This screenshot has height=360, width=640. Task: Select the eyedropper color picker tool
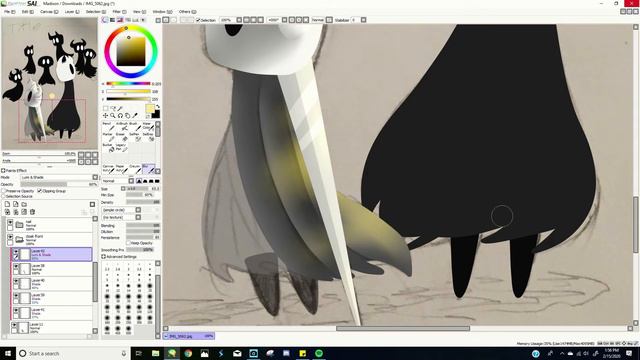click(x=135, y=116)
